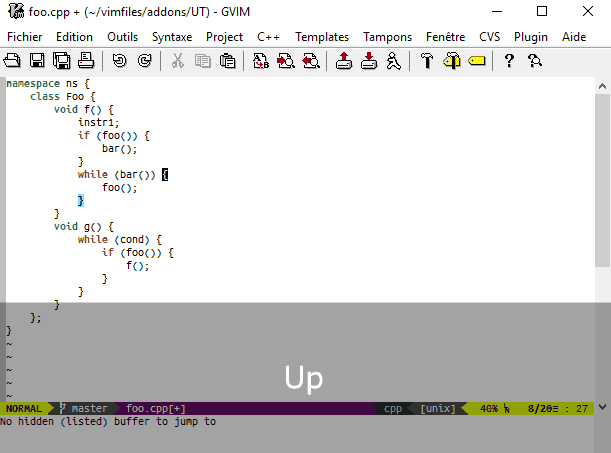Click the Redo toolbar icon
This screenshot has width=611, height=453.
coord(145,61)
